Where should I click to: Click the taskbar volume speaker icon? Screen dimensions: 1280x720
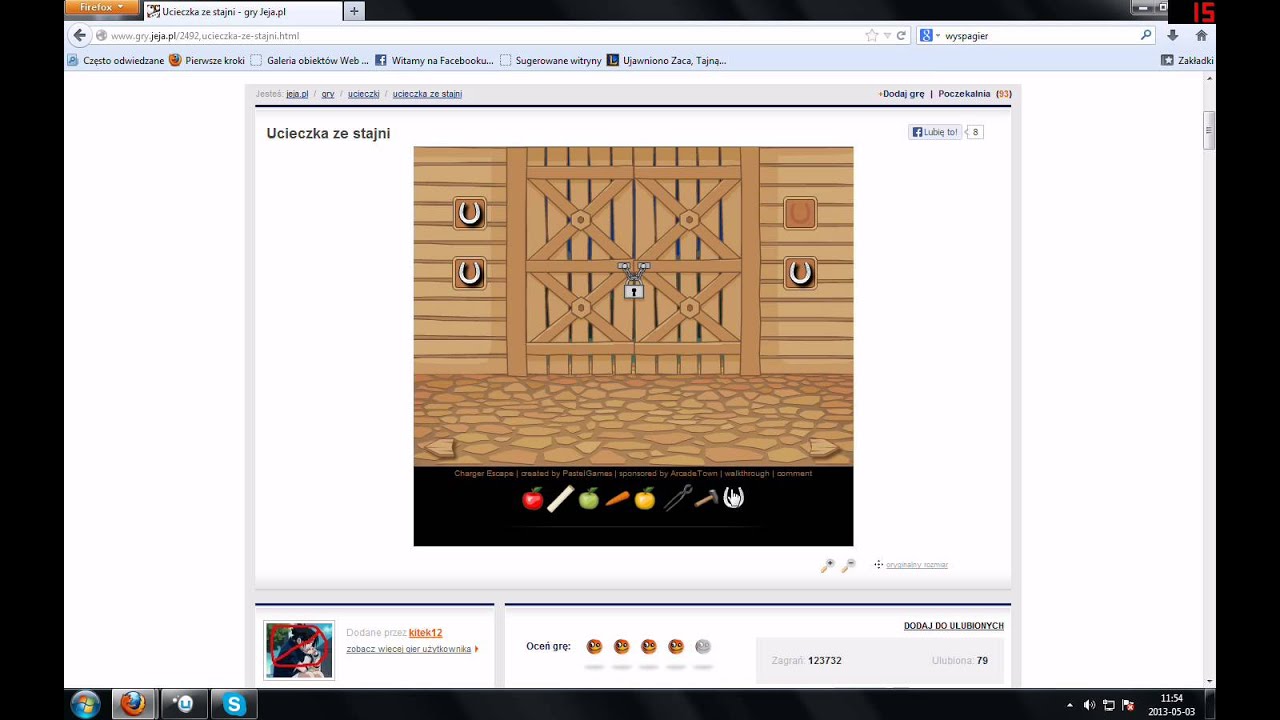click(x=1089, y=705)
